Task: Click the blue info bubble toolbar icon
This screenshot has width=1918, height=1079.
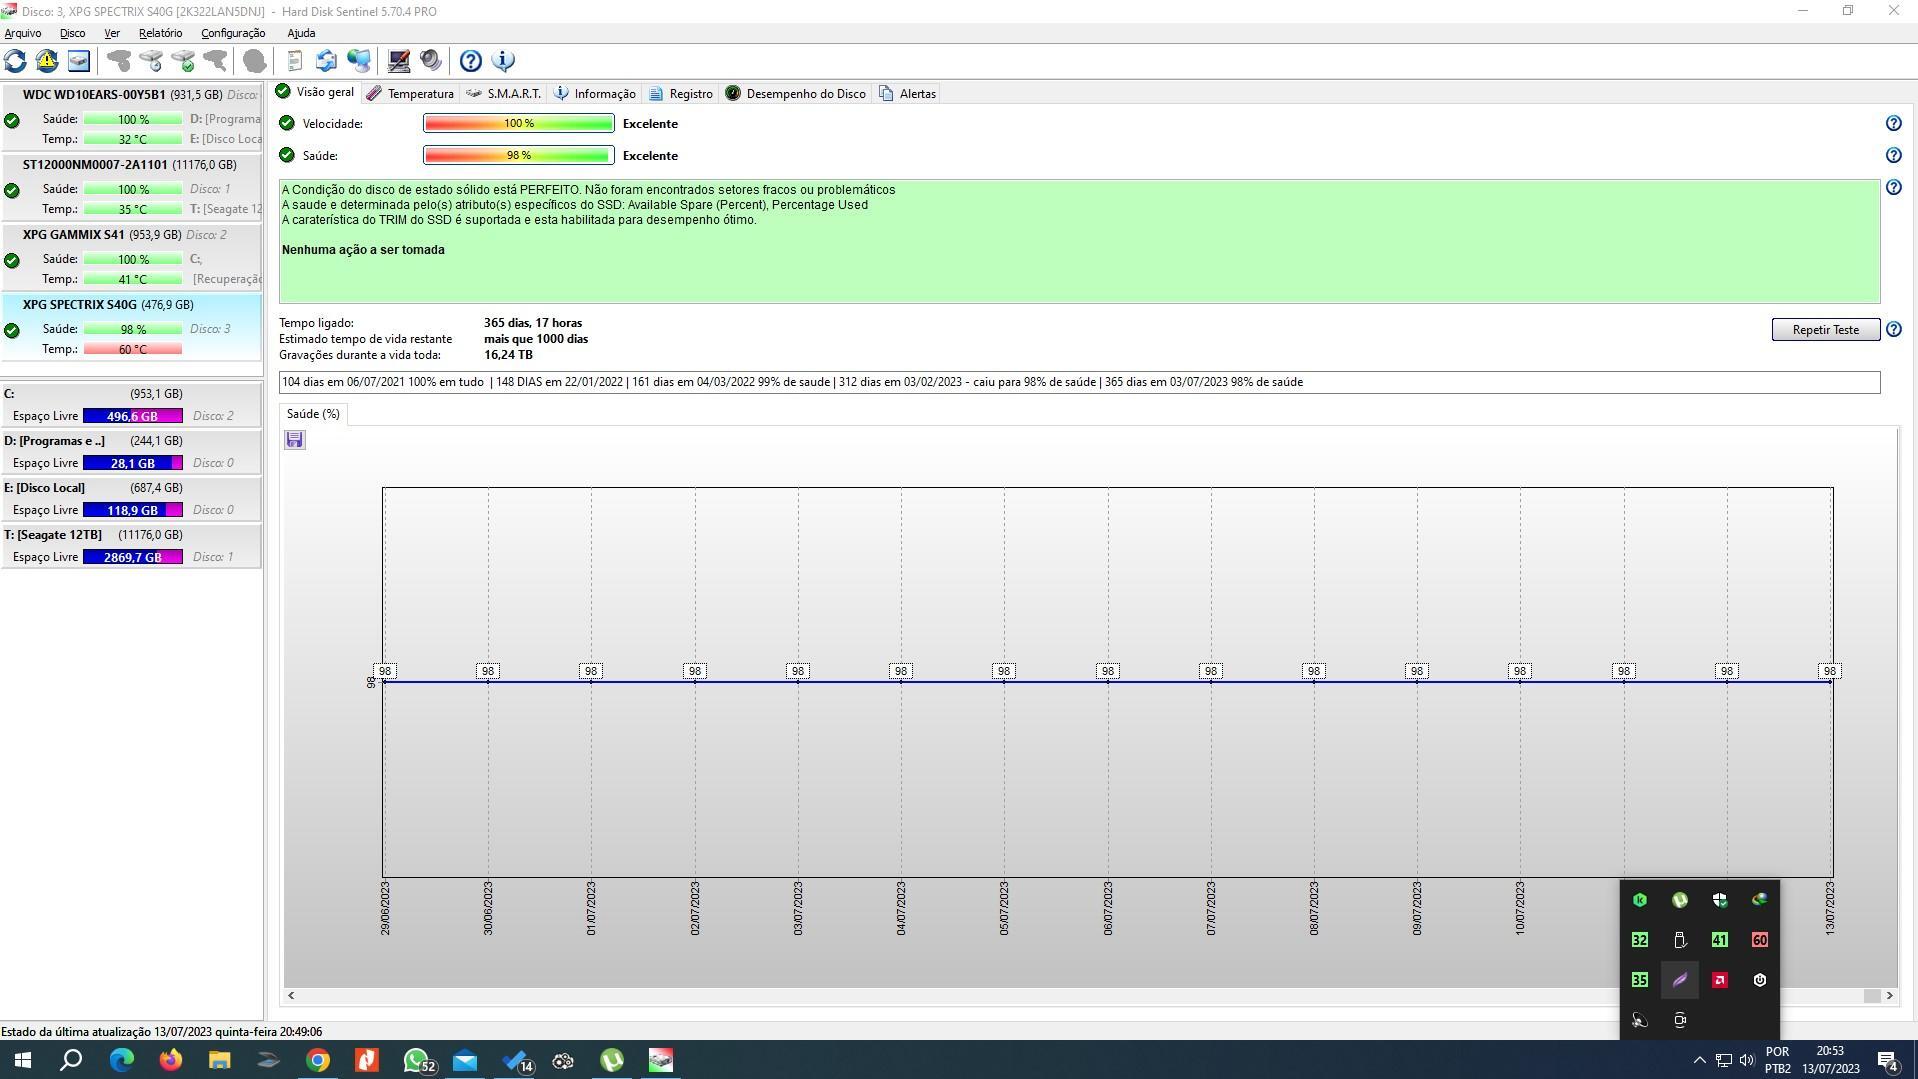Action: pos(503,61)
